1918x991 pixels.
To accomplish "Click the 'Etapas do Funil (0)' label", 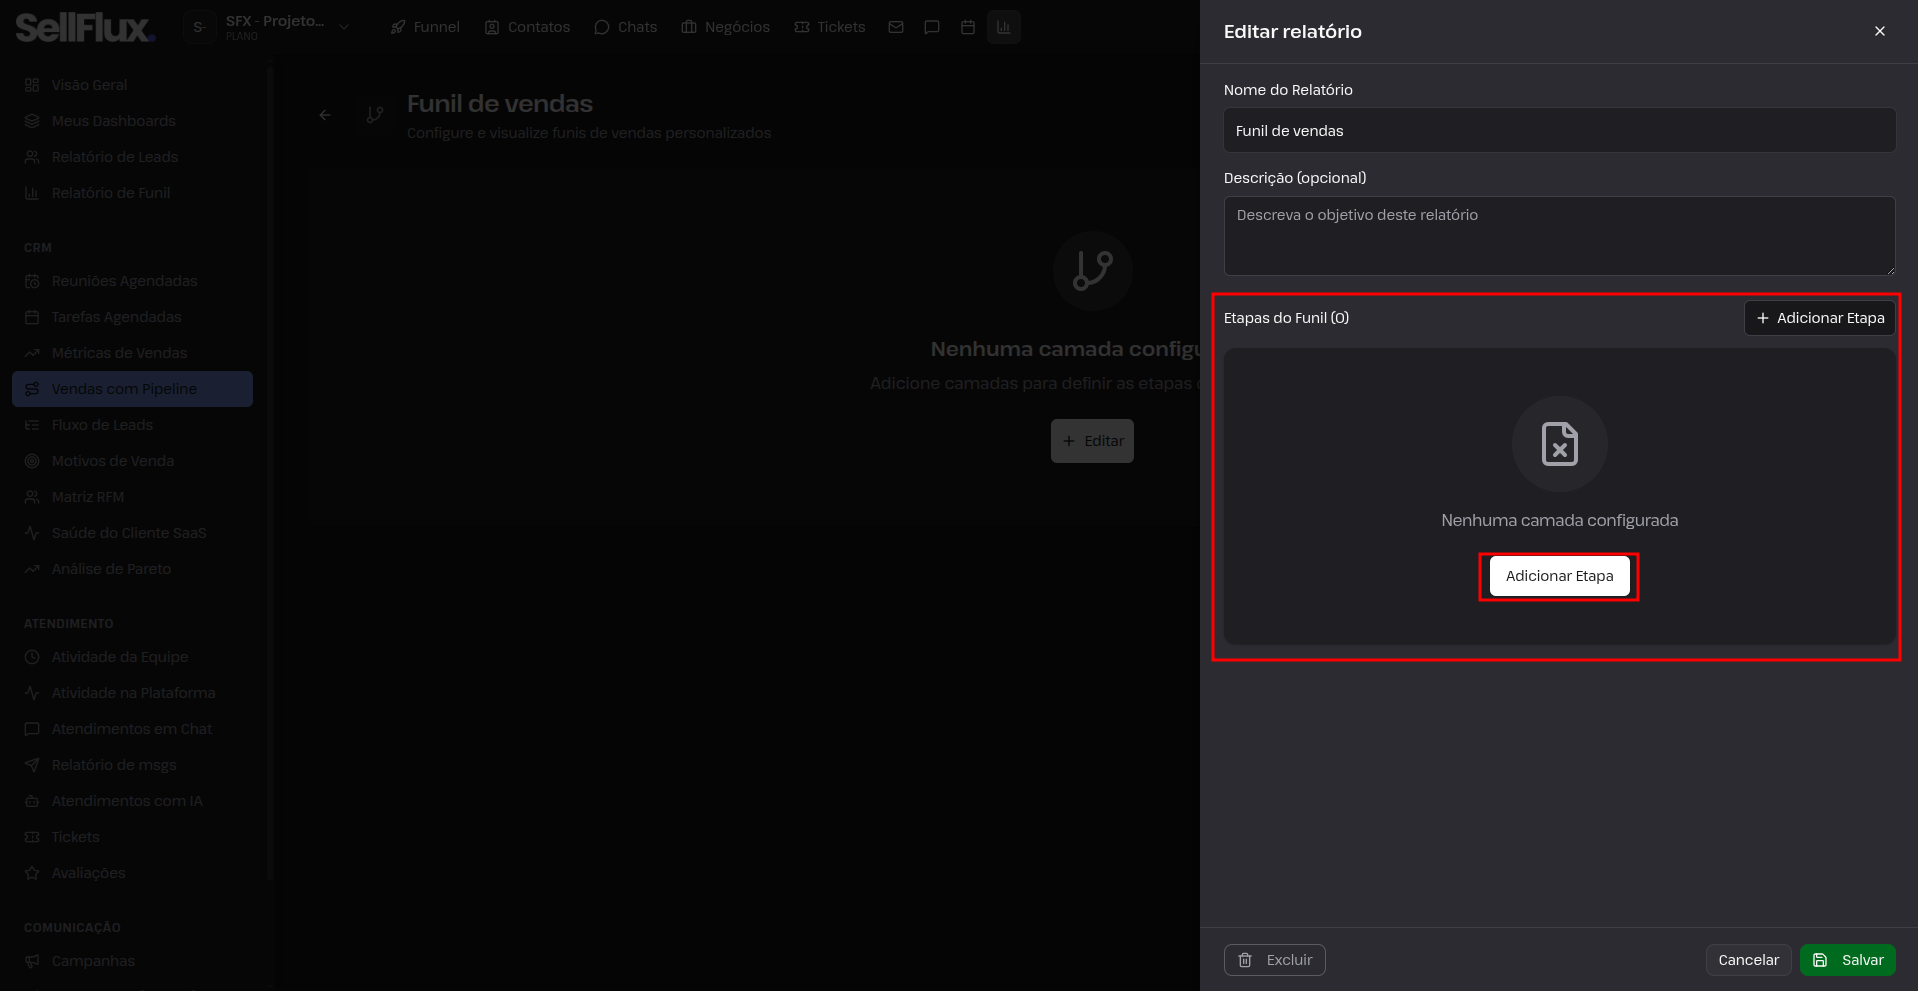I will click(x=1286, y=318).
